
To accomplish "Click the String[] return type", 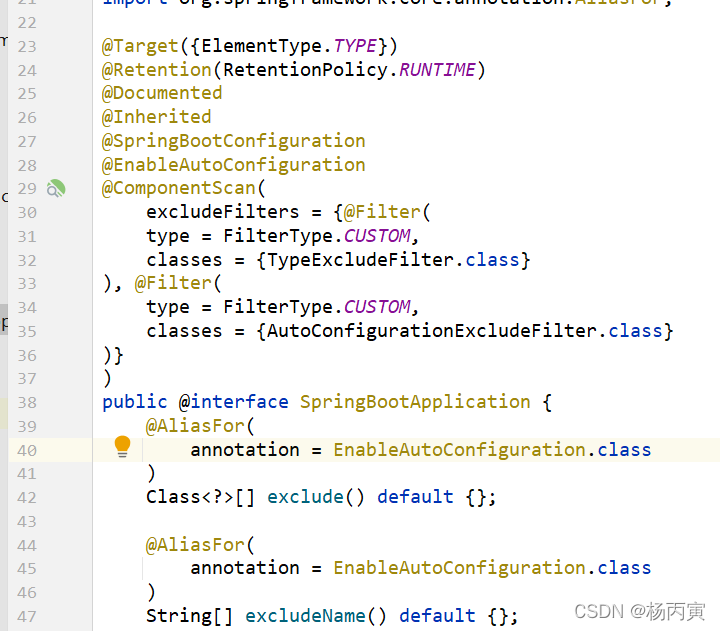I will pyautogui.click(x=190, y=616).
